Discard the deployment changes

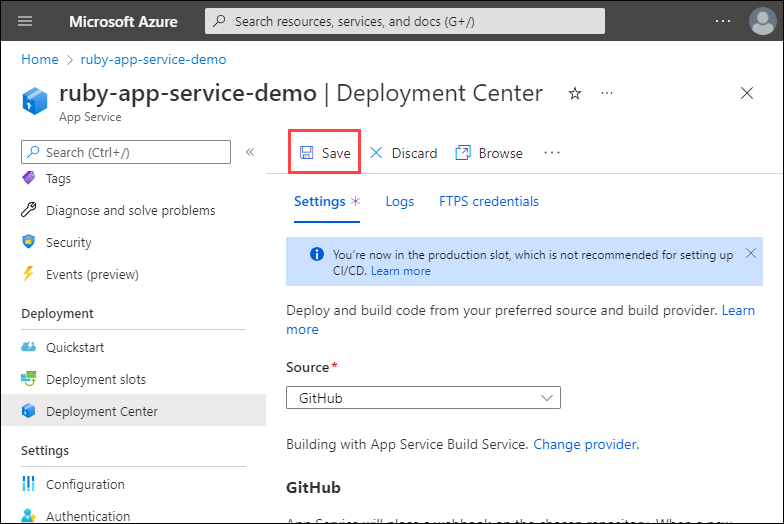point(403,153)
